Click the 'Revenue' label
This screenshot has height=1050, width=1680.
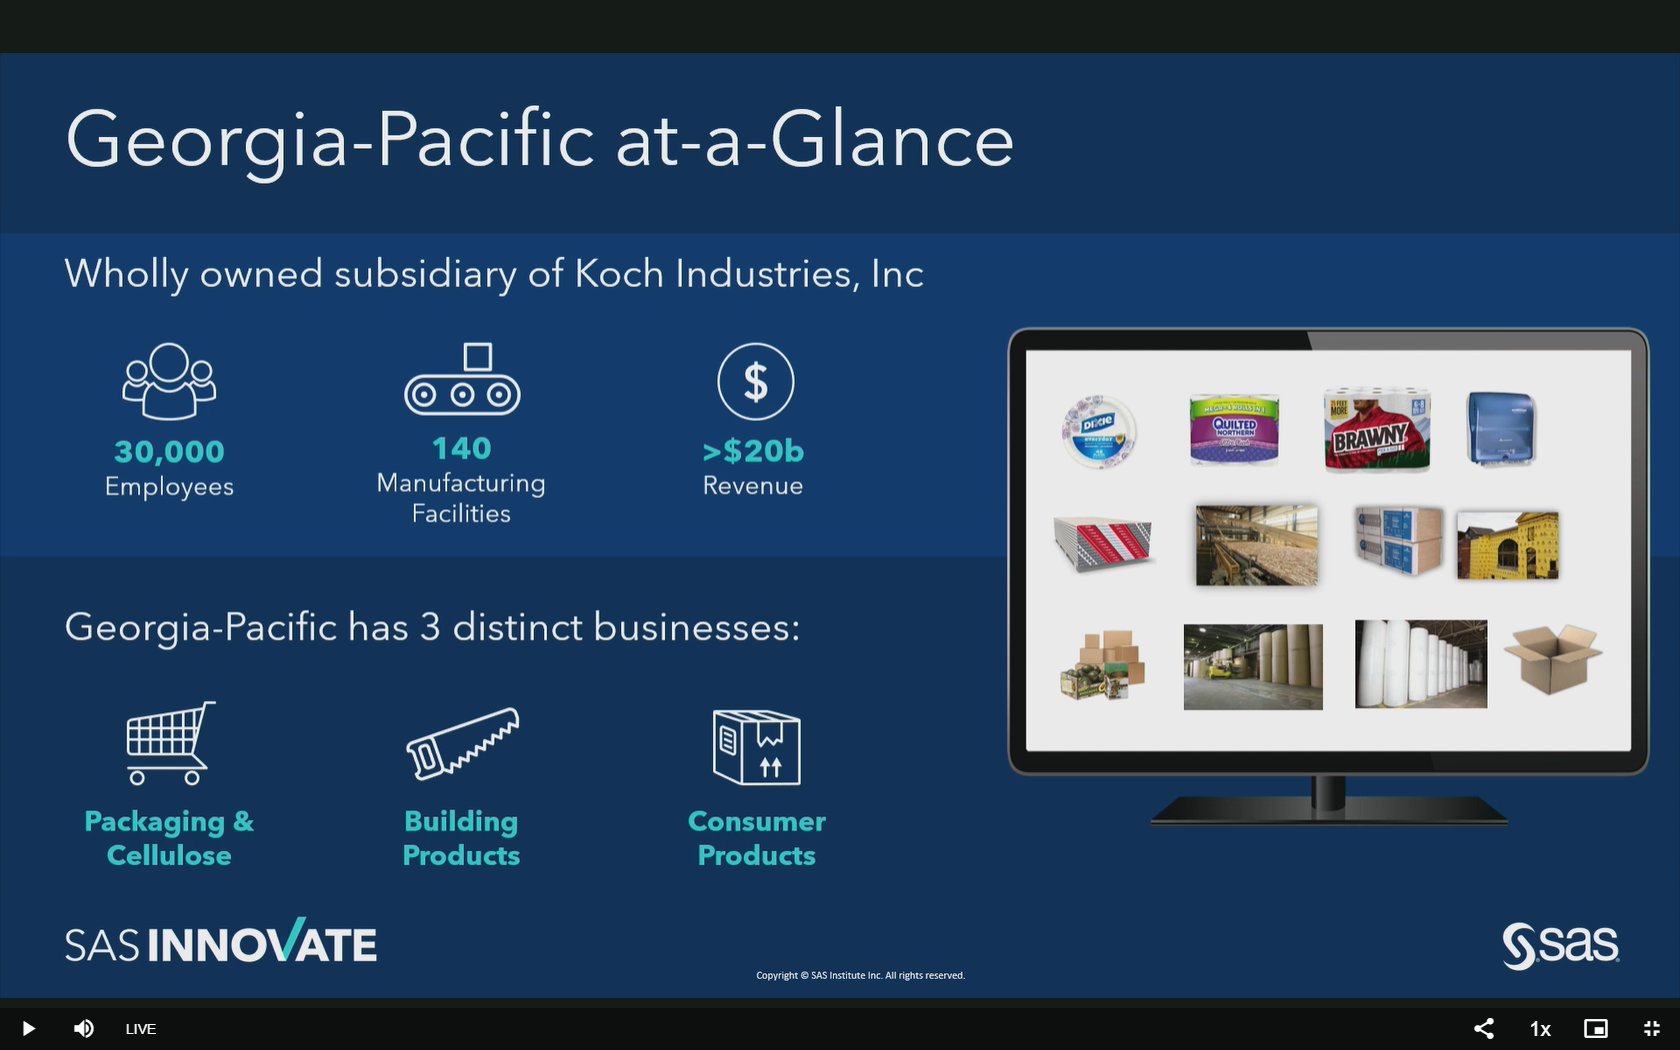pyautogui.click(x=753, y=486)
